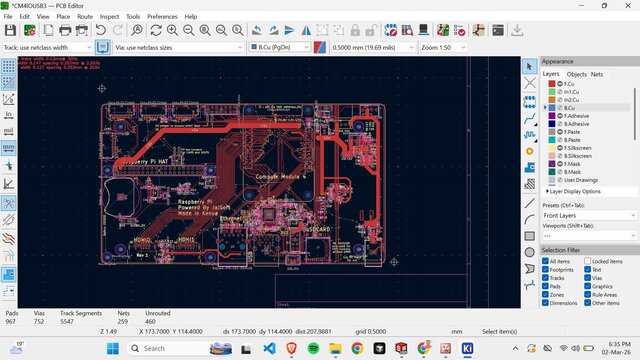Click the Zoom in magnifier icon
640x360 pixels.
172,30
